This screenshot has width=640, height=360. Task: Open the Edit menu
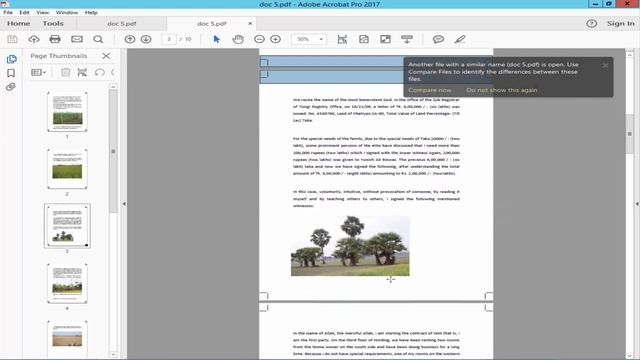pos(24,13)
